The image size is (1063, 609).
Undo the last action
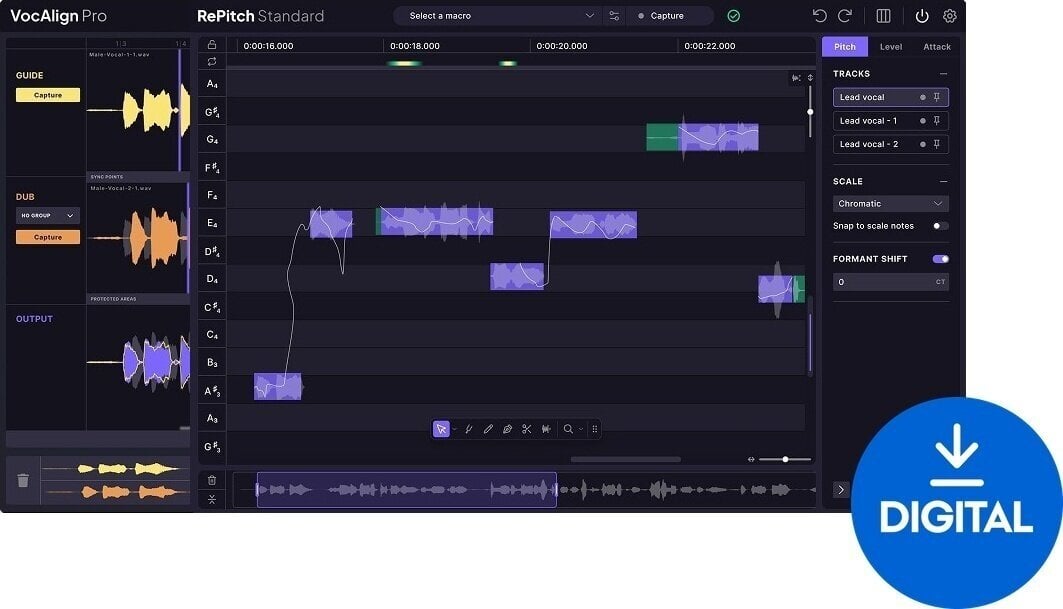(x=819, y=16)
